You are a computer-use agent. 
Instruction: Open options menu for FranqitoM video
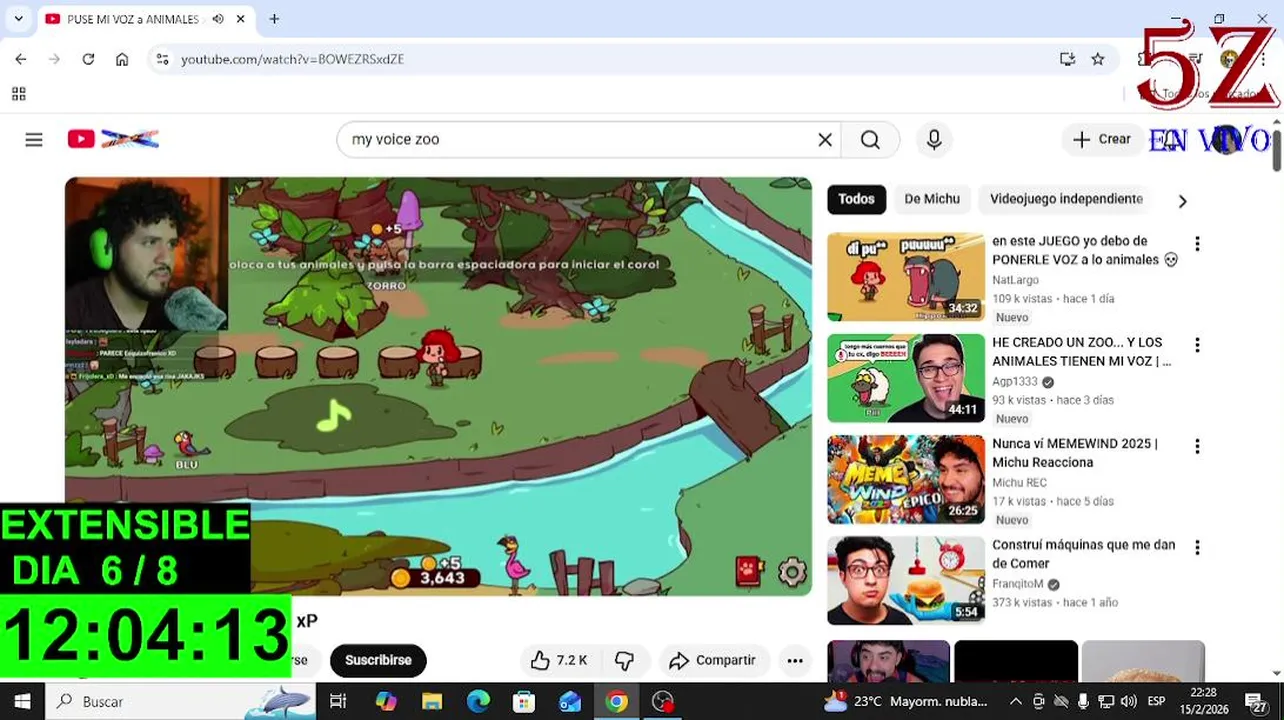pyautogui.click(x=1197, y=548)
